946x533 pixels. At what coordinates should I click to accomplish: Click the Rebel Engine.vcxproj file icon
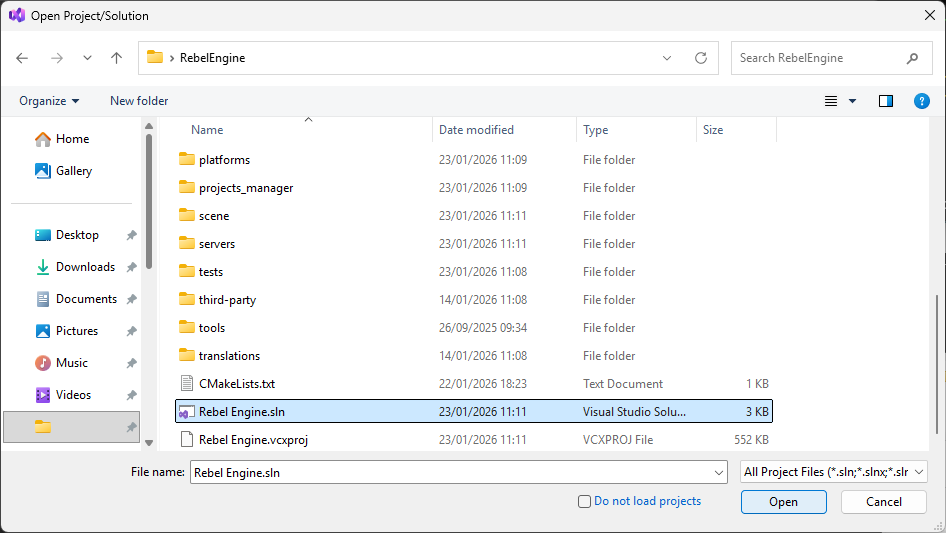(x=187, y=439)
